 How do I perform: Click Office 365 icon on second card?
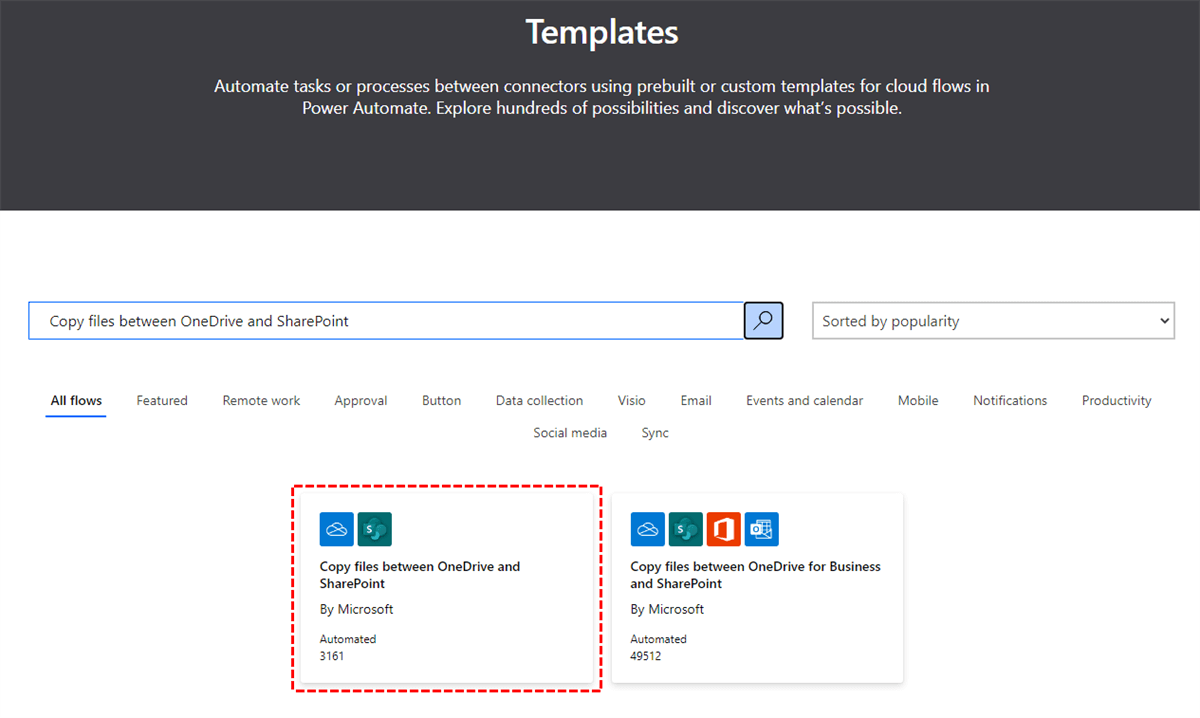click(x=723, y=529)
